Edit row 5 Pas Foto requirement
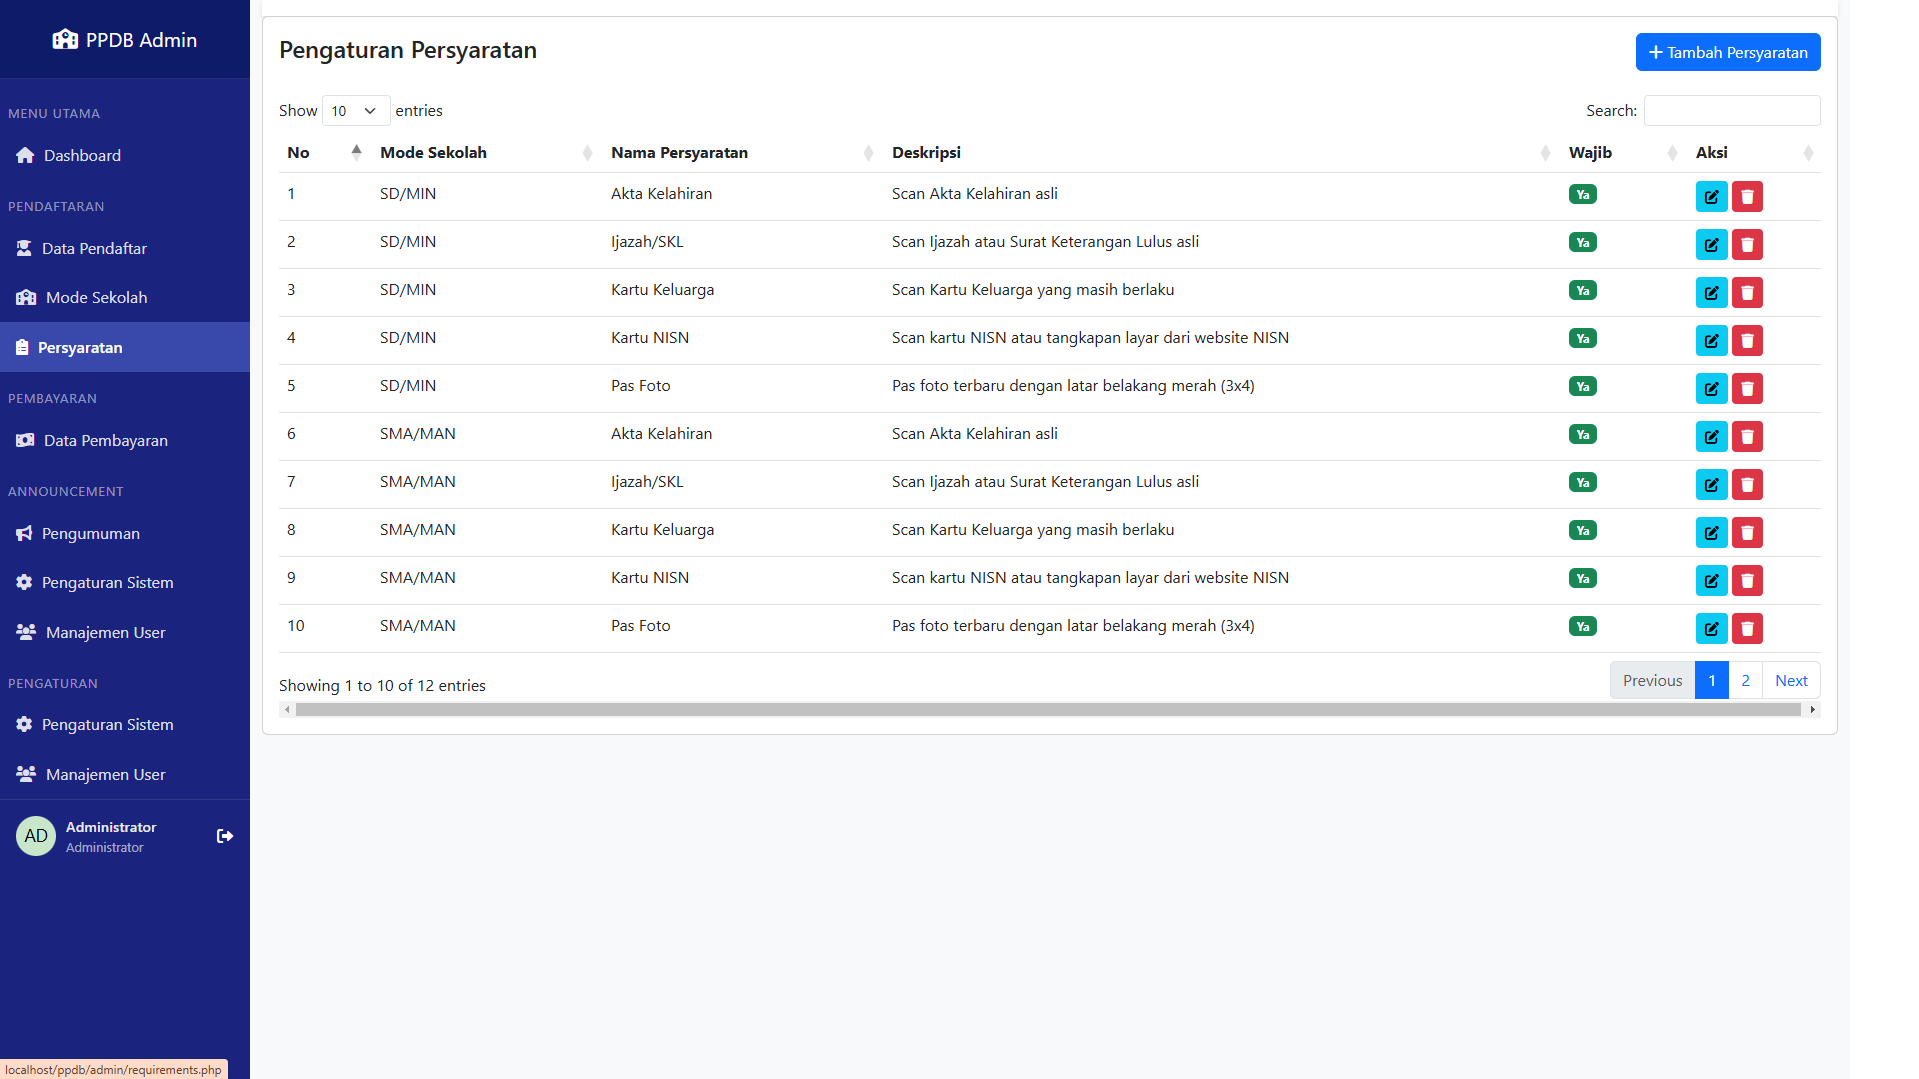Viewport: 1919px width, 1079px height. click(1711, 389)
